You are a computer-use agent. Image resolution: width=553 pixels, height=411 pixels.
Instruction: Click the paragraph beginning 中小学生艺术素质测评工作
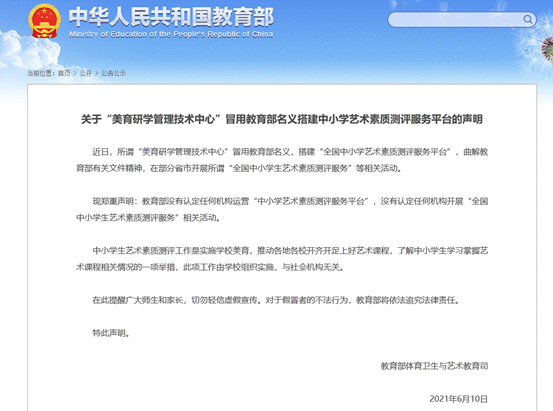pyautogui.click(x=282, y=259)
